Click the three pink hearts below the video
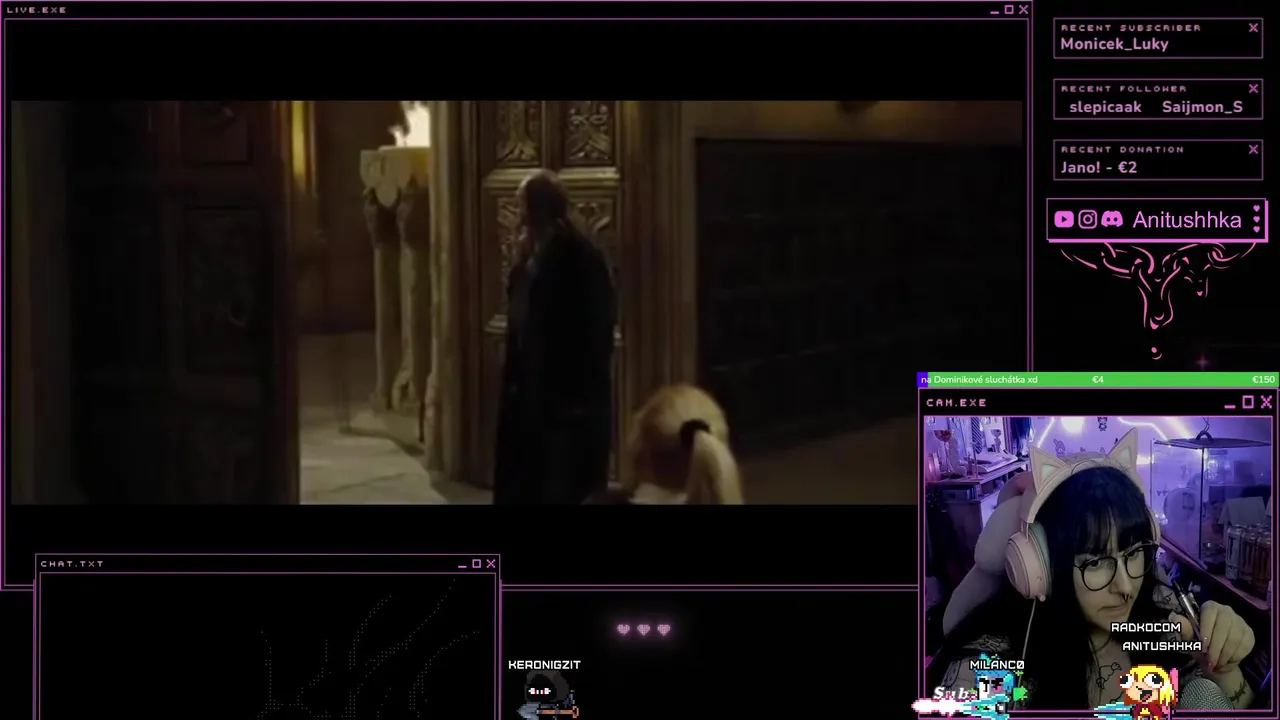1280x720 pixels. pyautogui.click(x=643, y=629)
